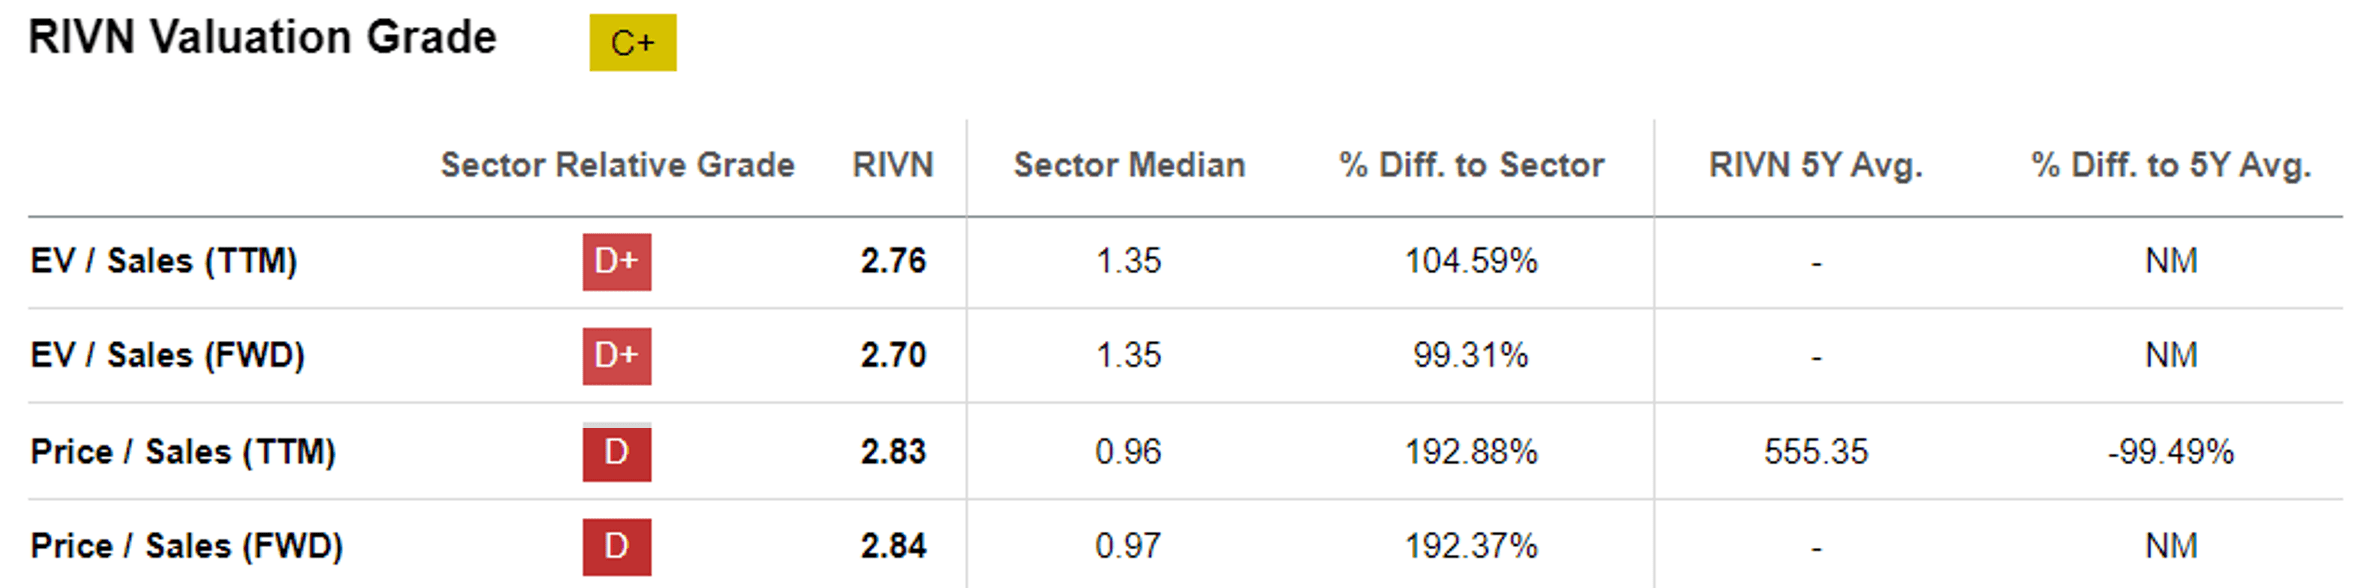
Task: Open the Price / Sales (TTM) metric
Action: point(183,452)
